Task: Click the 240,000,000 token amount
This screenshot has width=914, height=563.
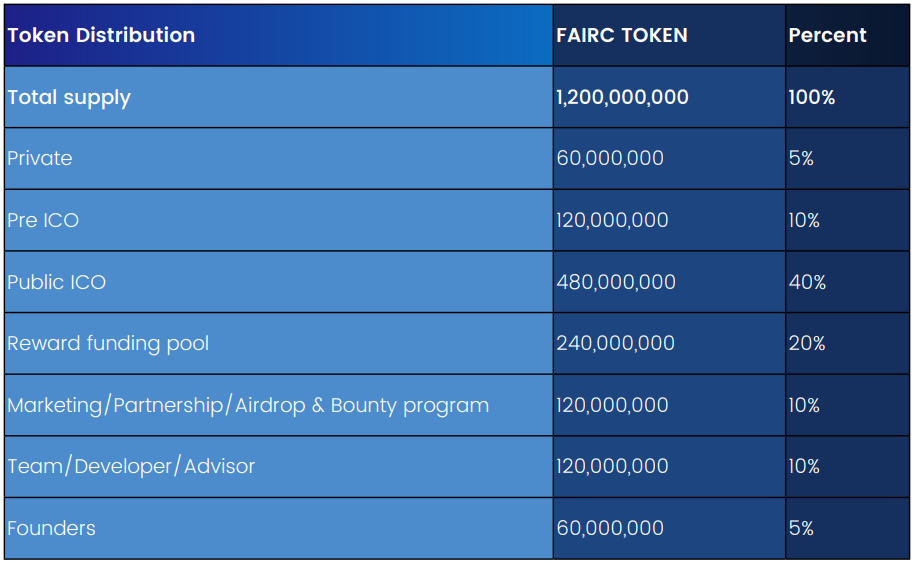Action: coord(615,343)
